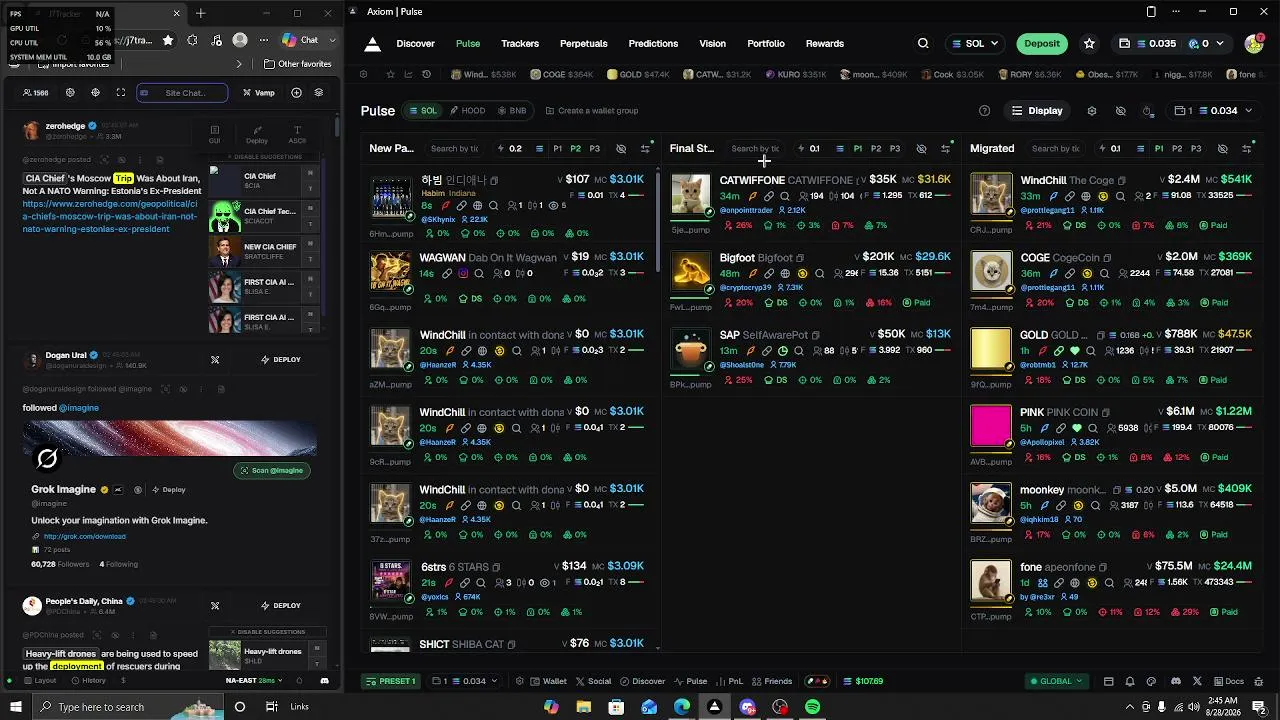Go to the Trackers tab
1280x720 pixels.
click(520, 44)
